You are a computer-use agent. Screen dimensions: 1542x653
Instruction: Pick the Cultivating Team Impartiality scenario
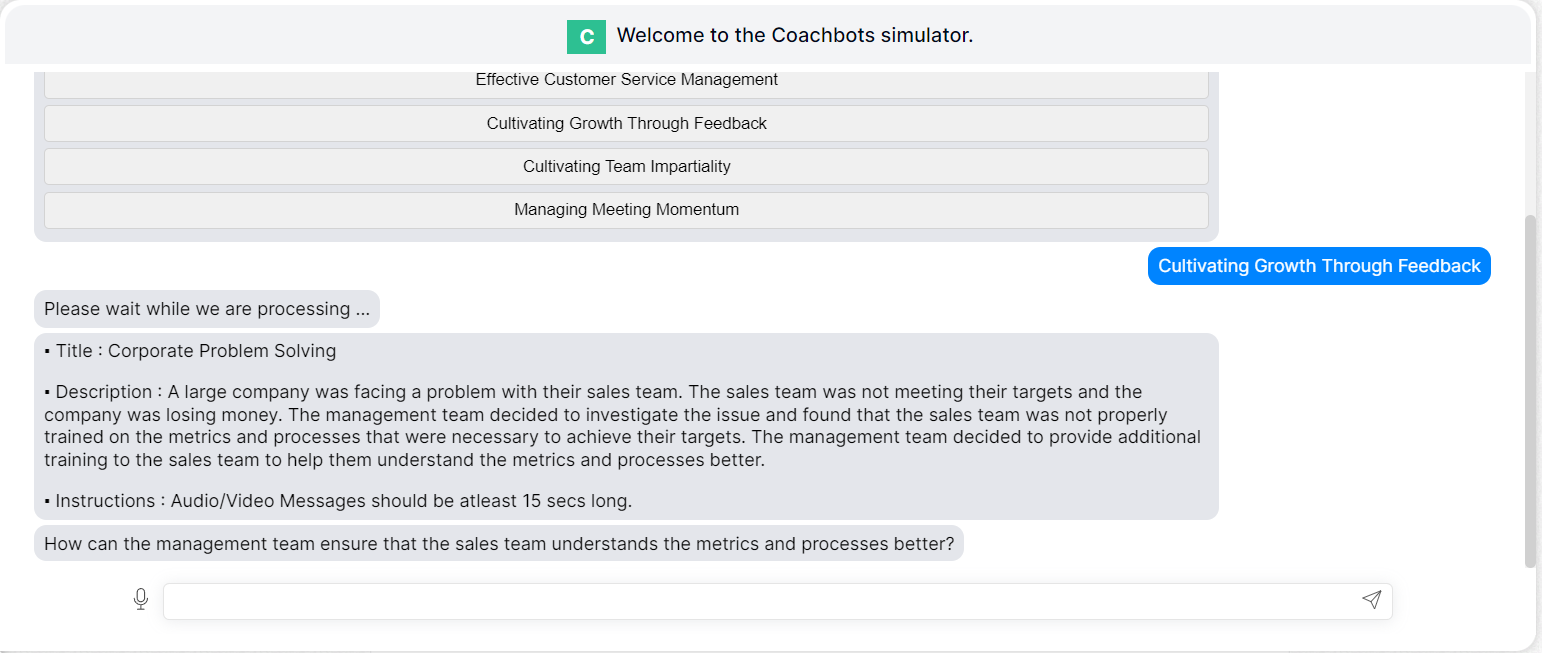click(x=626, y=167)
